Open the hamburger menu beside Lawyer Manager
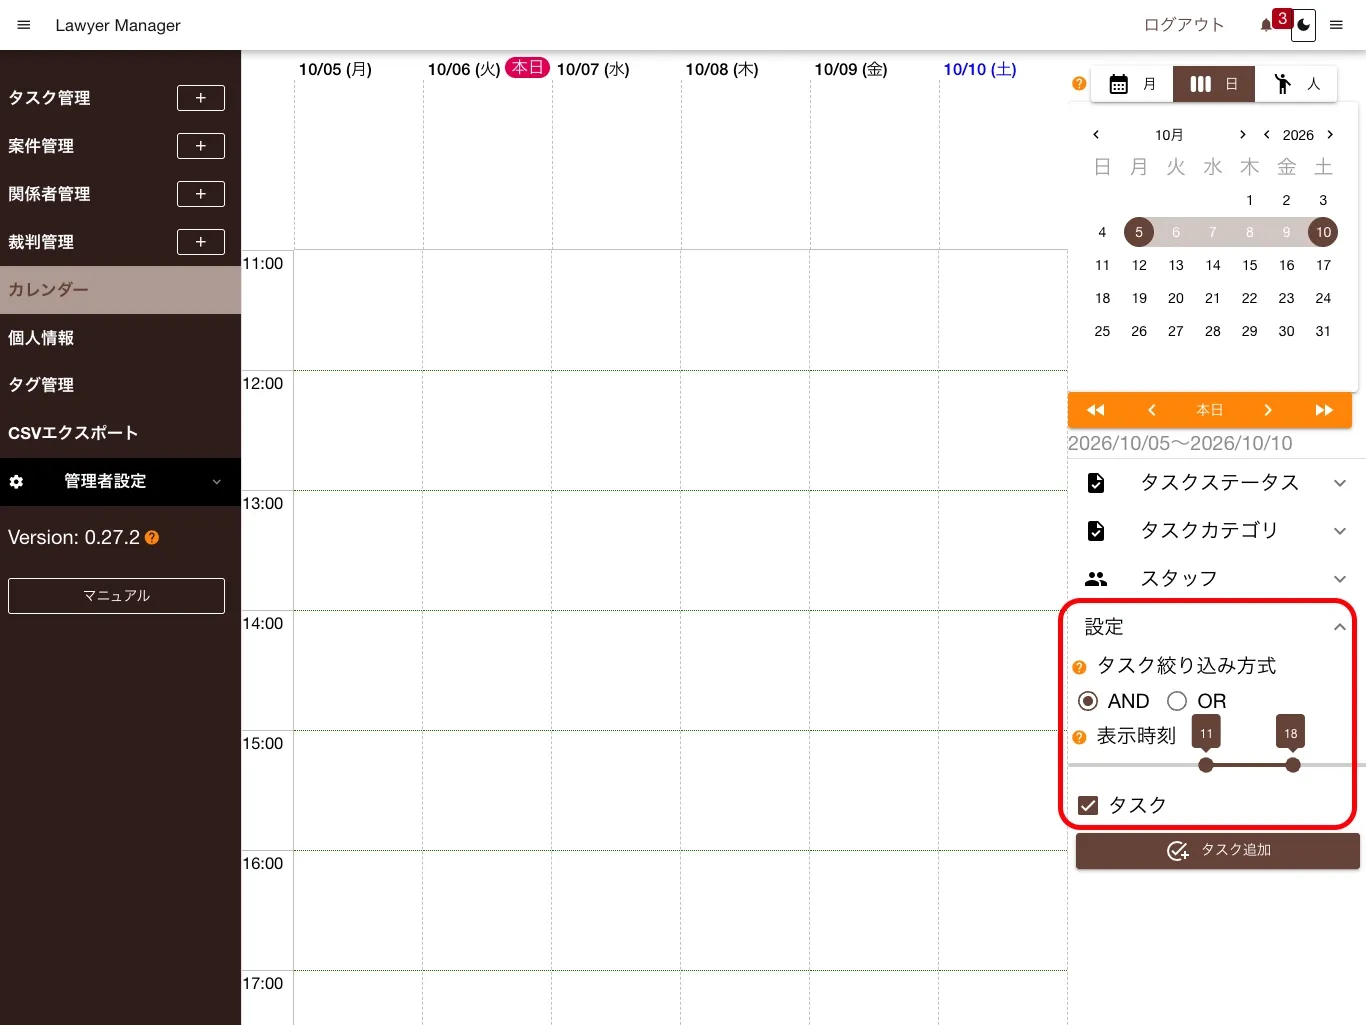Image resolution: width=1366 pixels, height=1025 pixels. [24, 25]
